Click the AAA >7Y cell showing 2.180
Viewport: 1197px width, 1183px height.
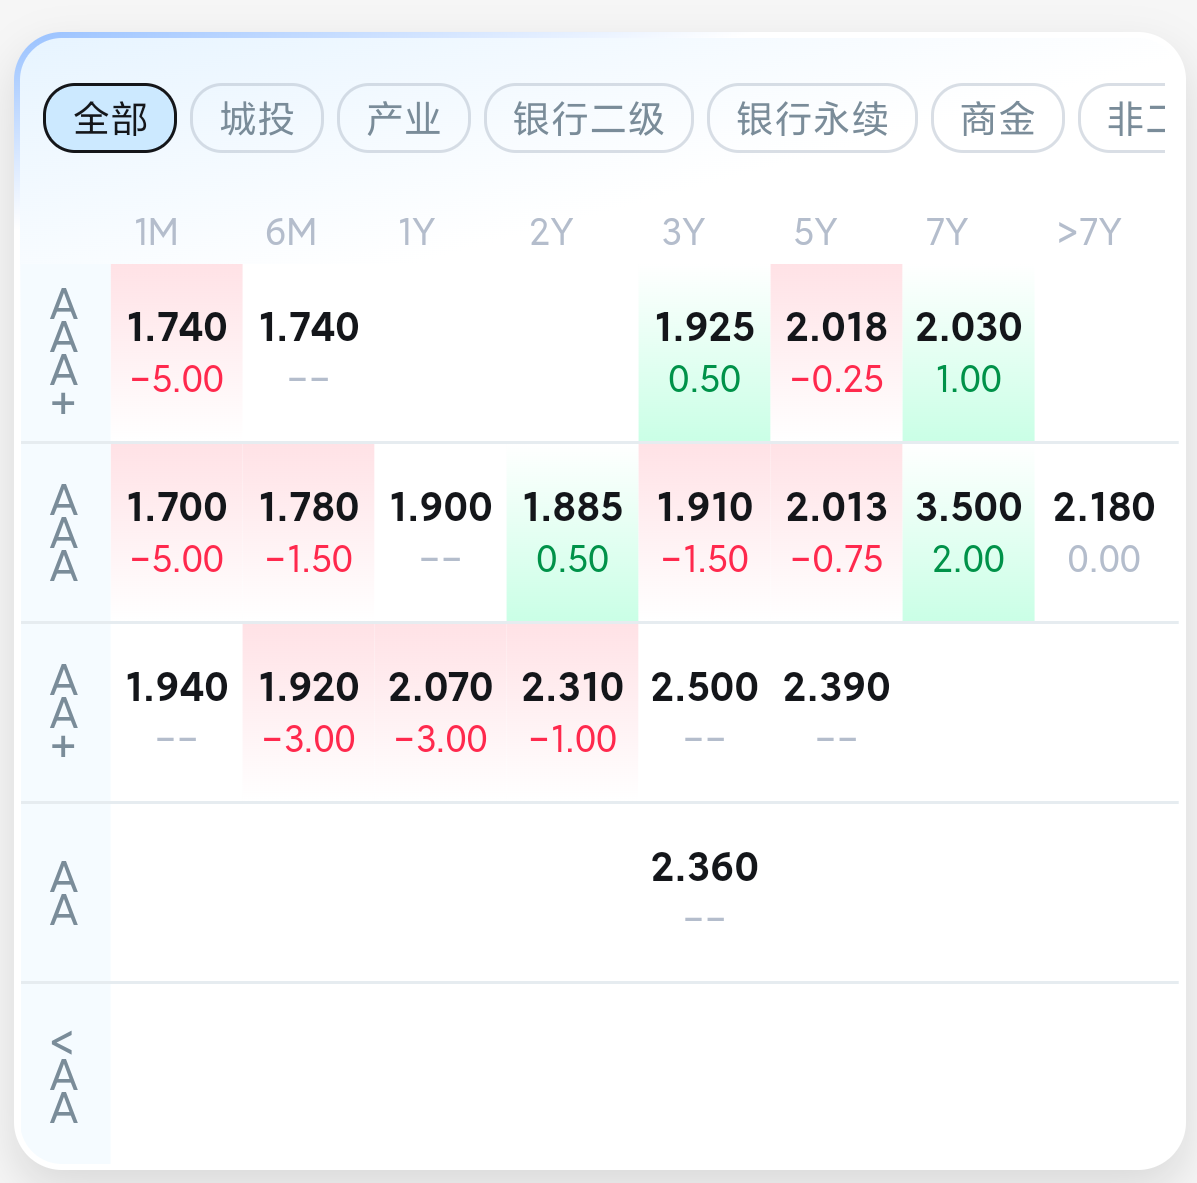(1104, 533)
